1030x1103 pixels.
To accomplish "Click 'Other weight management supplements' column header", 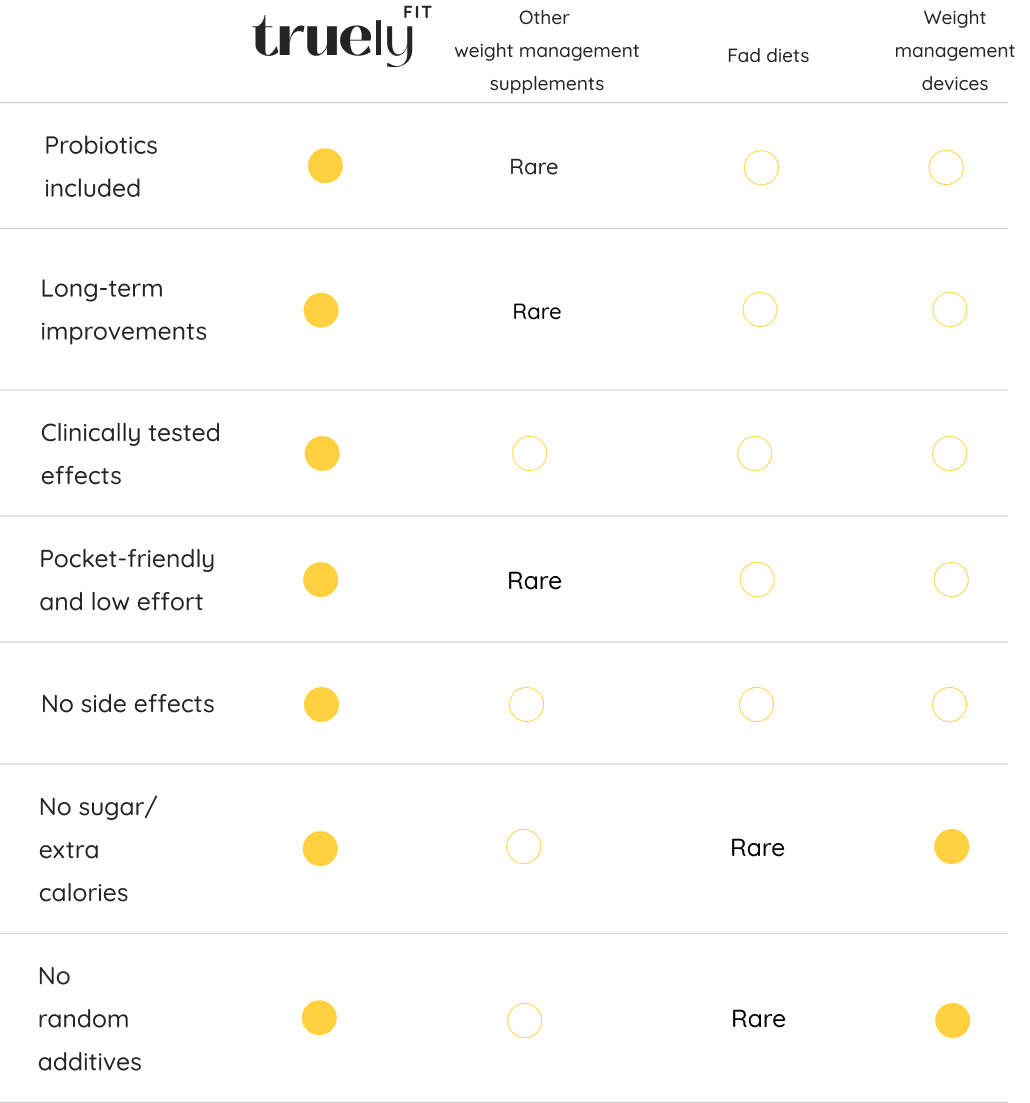I will coord(546,51).
